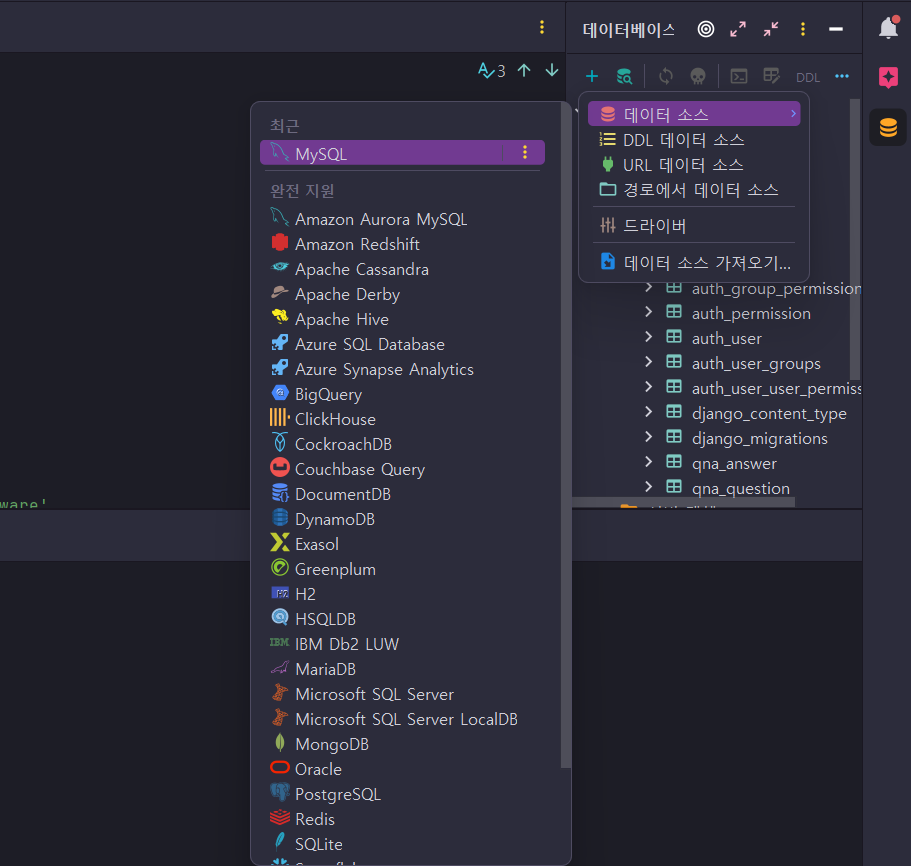The height and width of the screenshot is (866, 911).
Task: Open the three-dots more menu in Database toolbar
Action: pos(842,76)
